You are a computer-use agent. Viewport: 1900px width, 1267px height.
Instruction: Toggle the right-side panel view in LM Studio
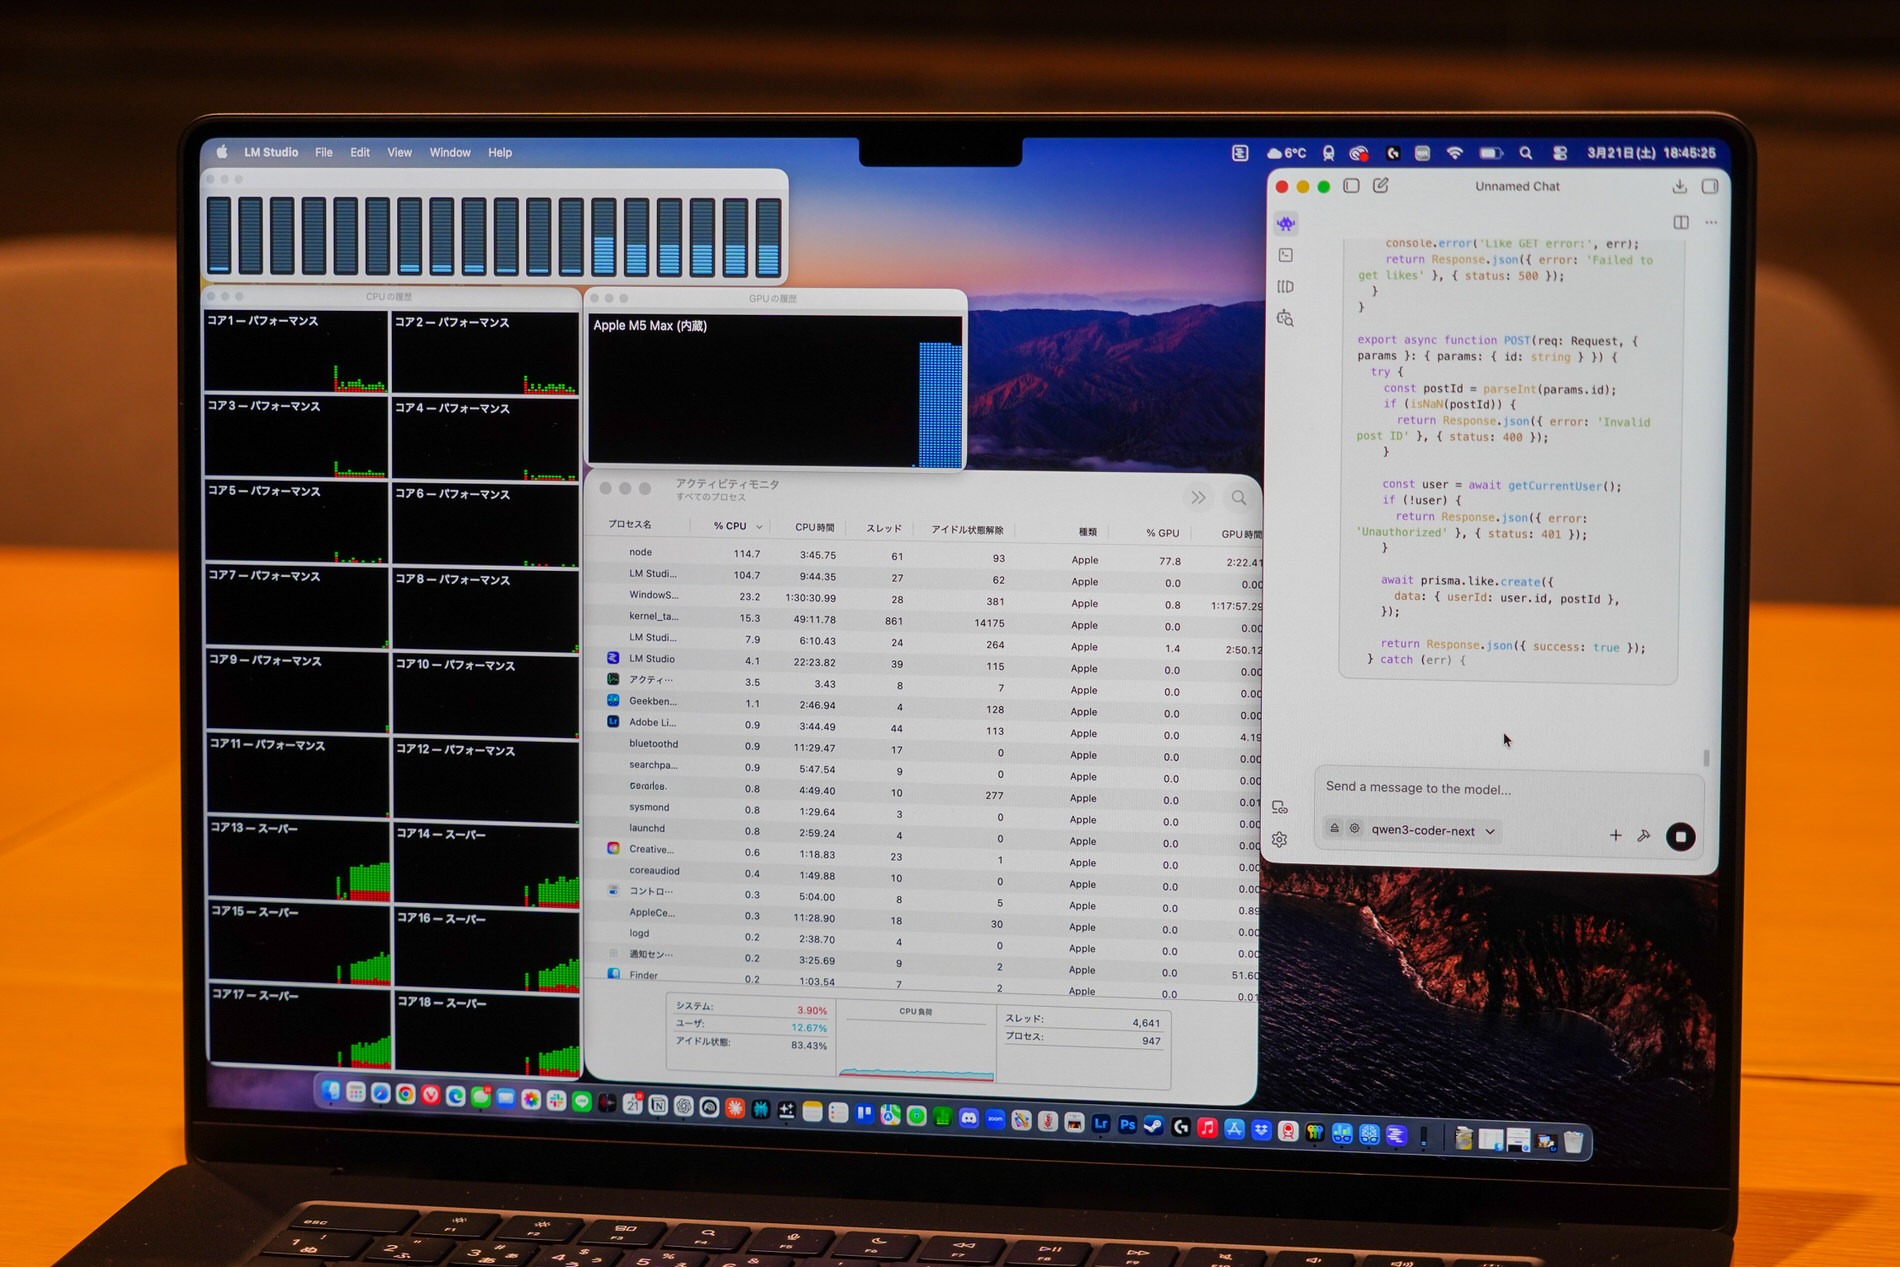point(1710,187)
